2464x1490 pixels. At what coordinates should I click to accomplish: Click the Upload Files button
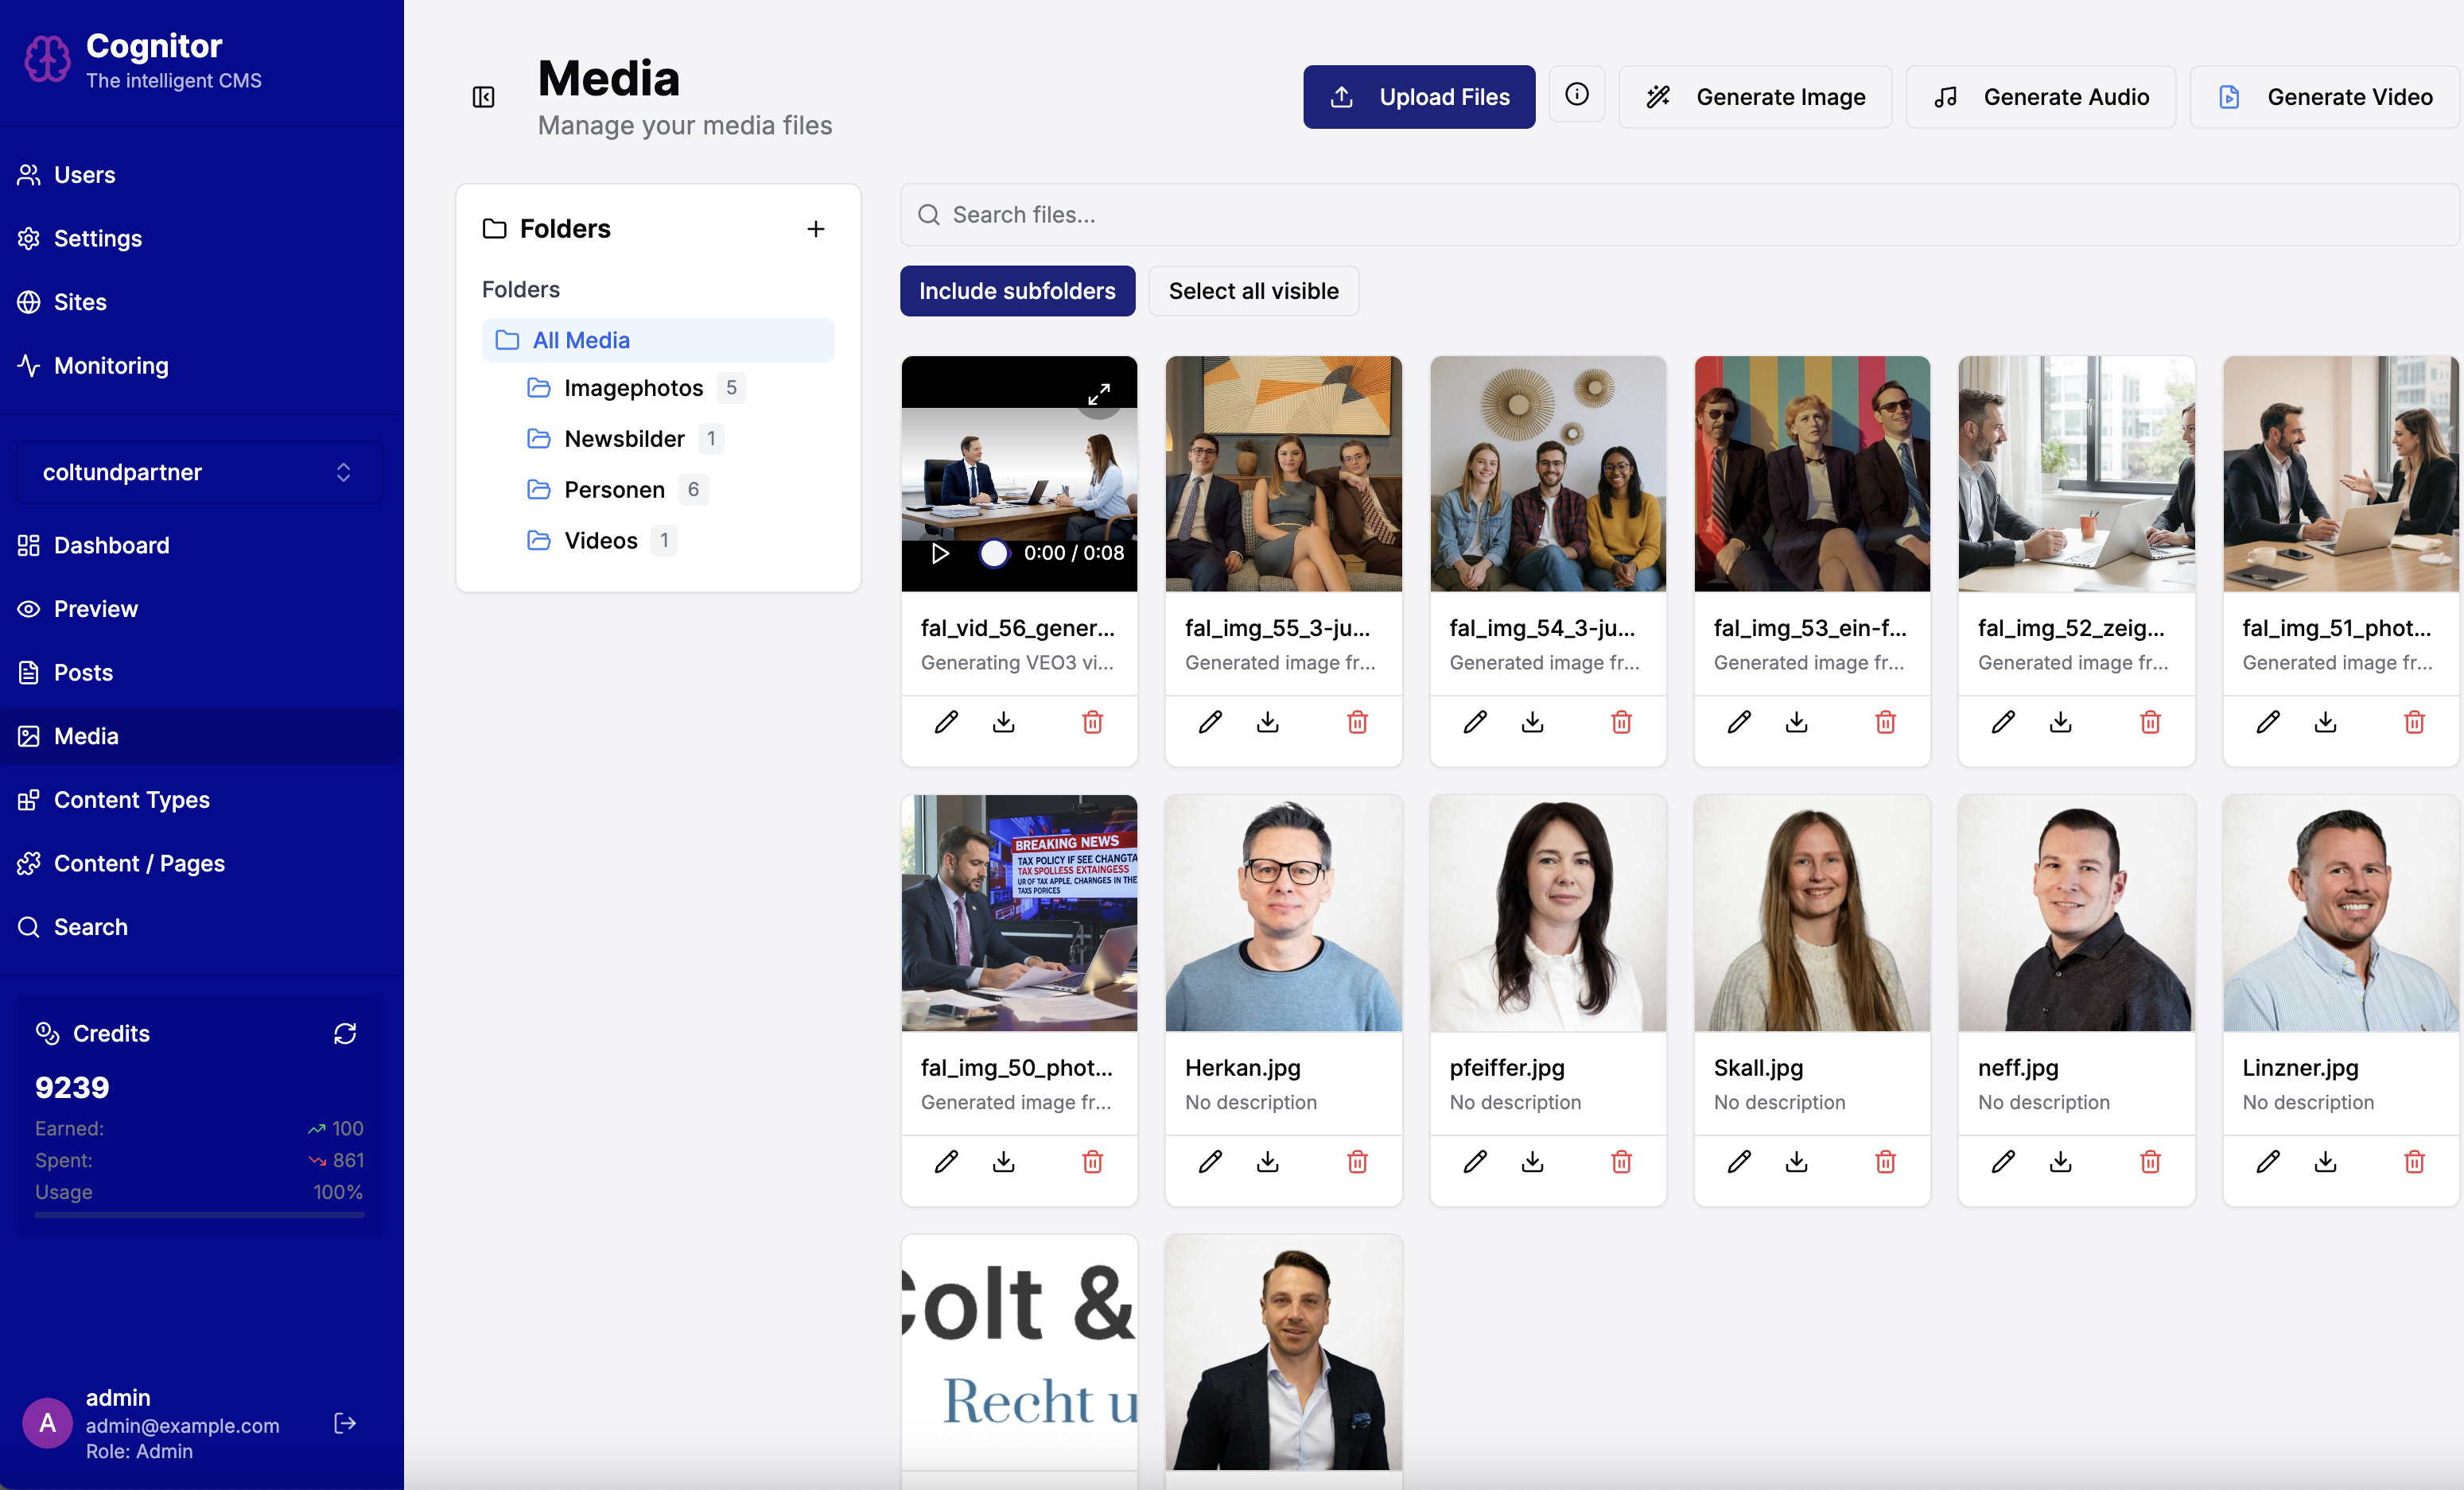pos(1418,96)
